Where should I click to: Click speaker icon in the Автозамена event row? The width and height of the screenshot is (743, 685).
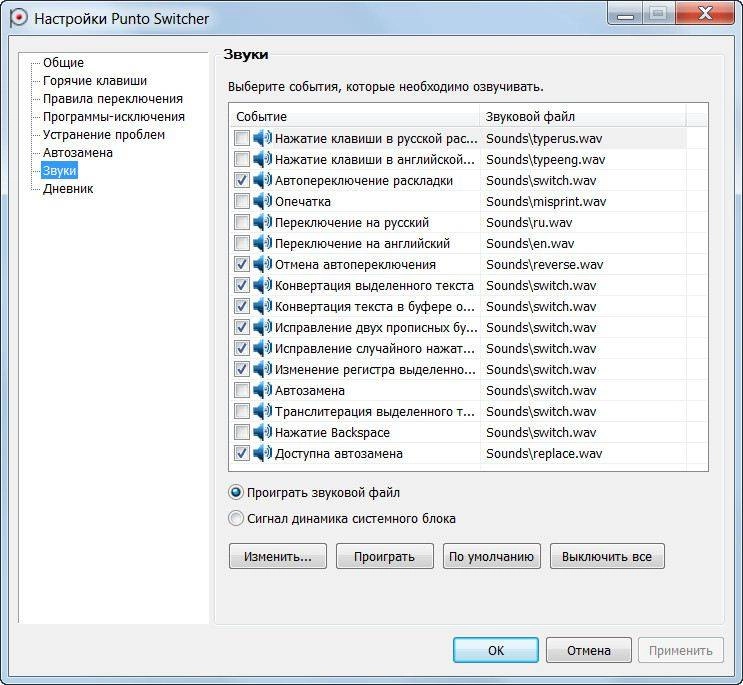point(263,390)
